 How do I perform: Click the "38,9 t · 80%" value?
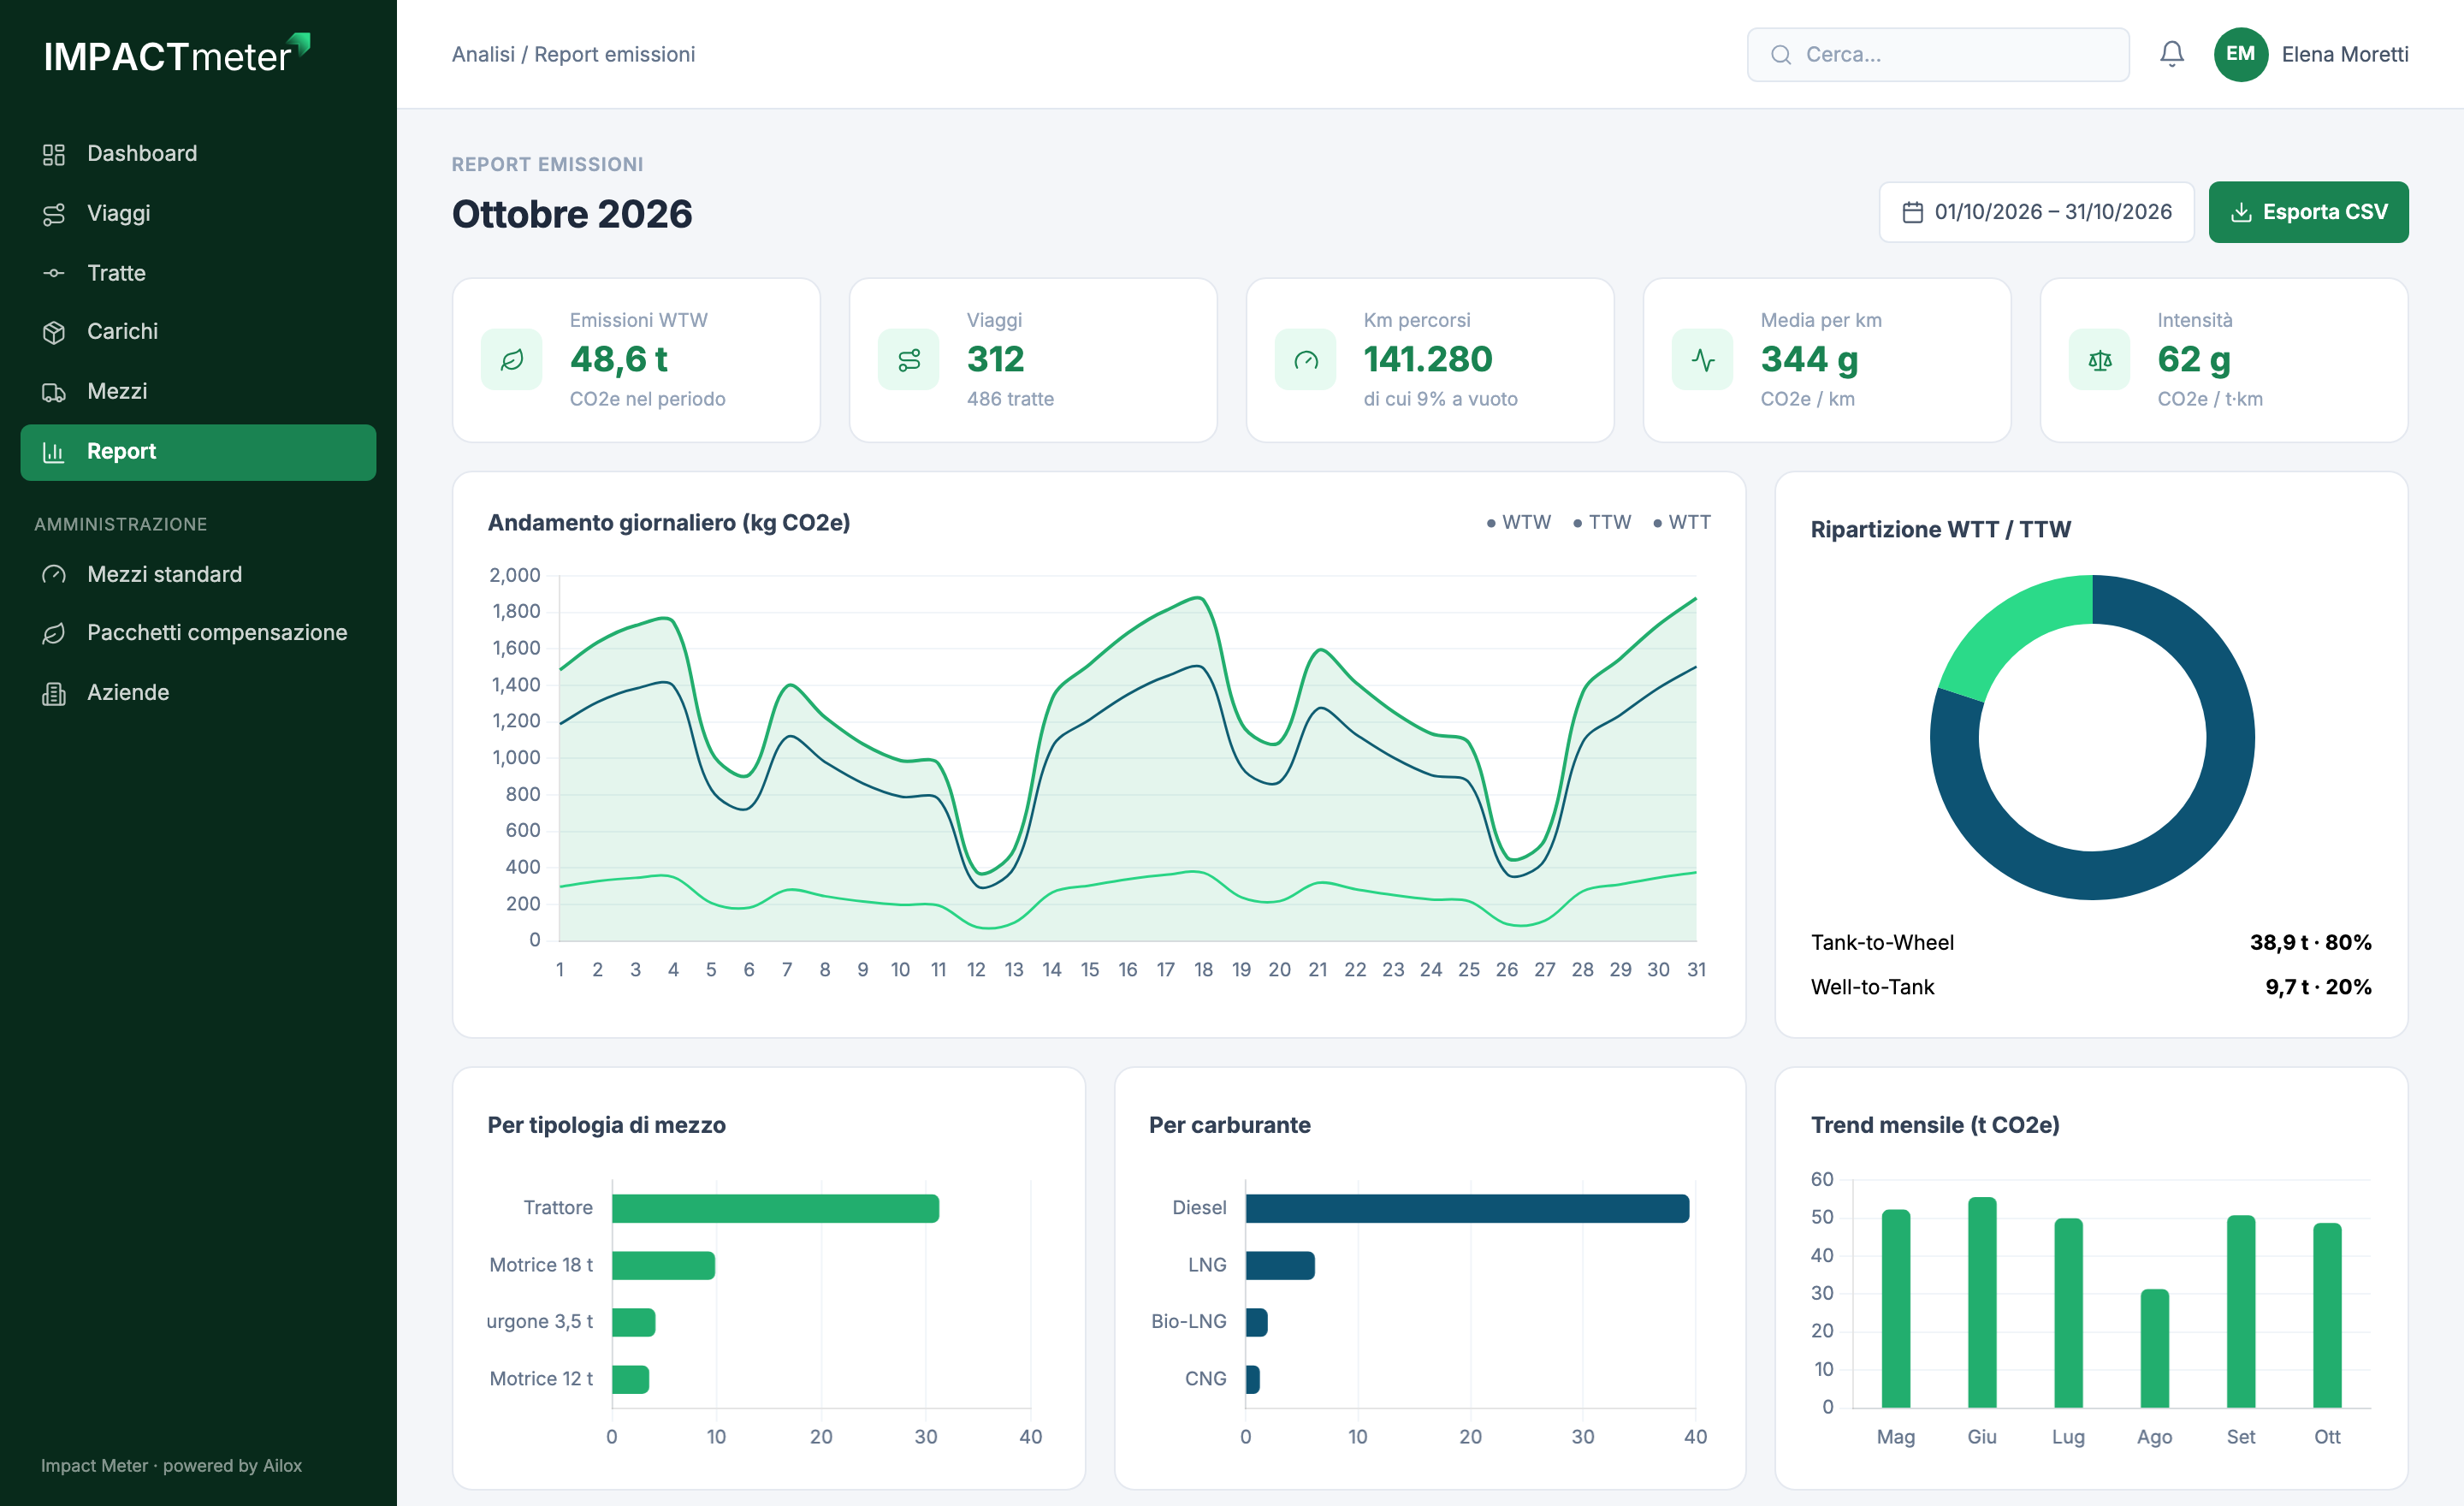pos(2310,942)
